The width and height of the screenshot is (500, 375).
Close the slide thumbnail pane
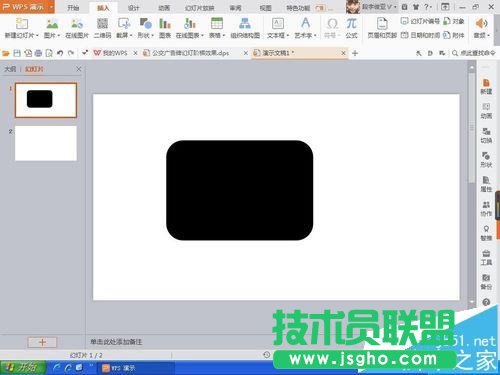tap(79, 69)
